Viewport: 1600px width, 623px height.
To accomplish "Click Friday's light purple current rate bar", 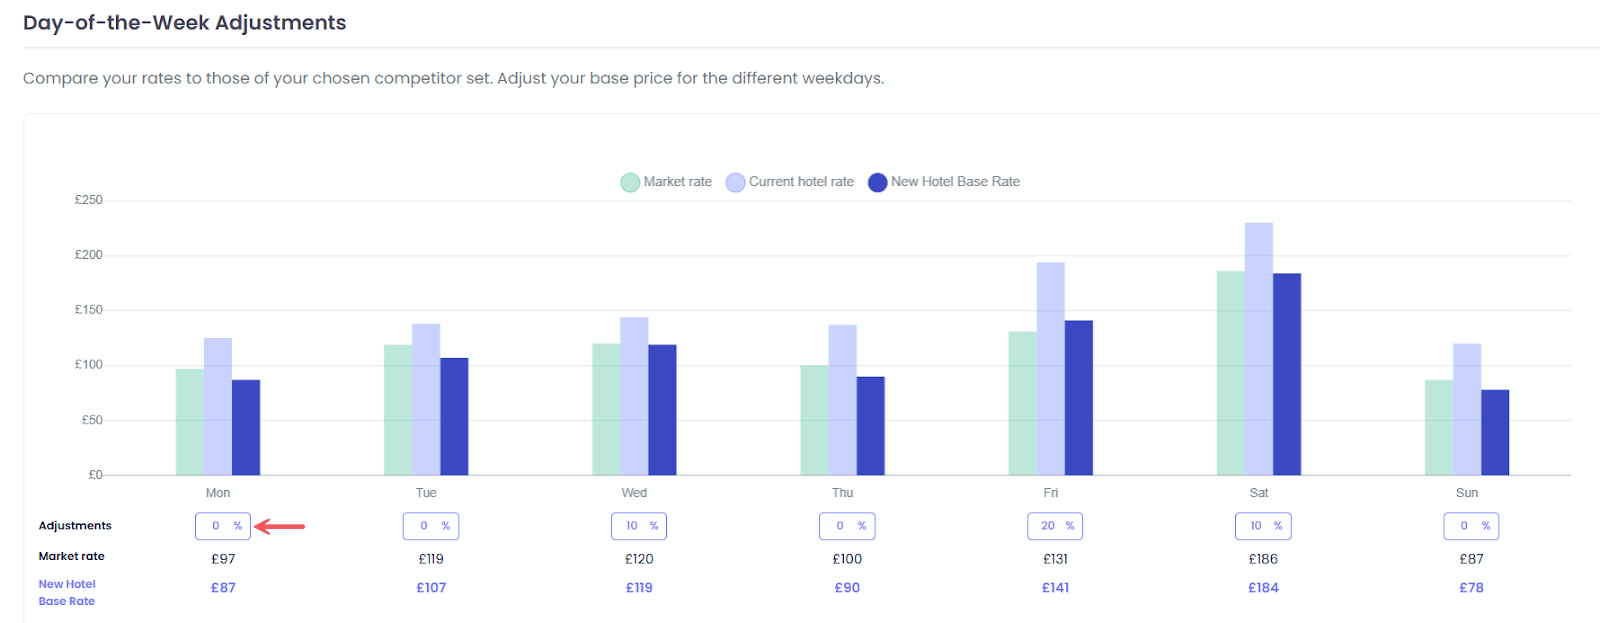I will pos(1050,370).
